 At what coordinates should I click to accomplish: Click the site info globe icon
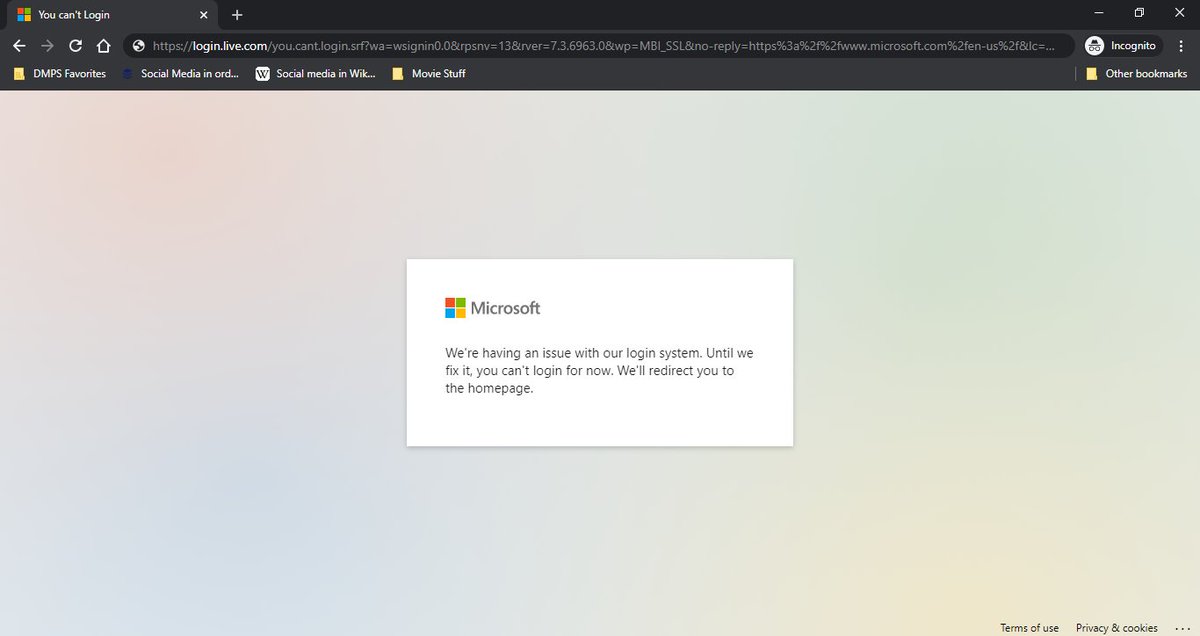pyautogui.click(x=138, y=46)
